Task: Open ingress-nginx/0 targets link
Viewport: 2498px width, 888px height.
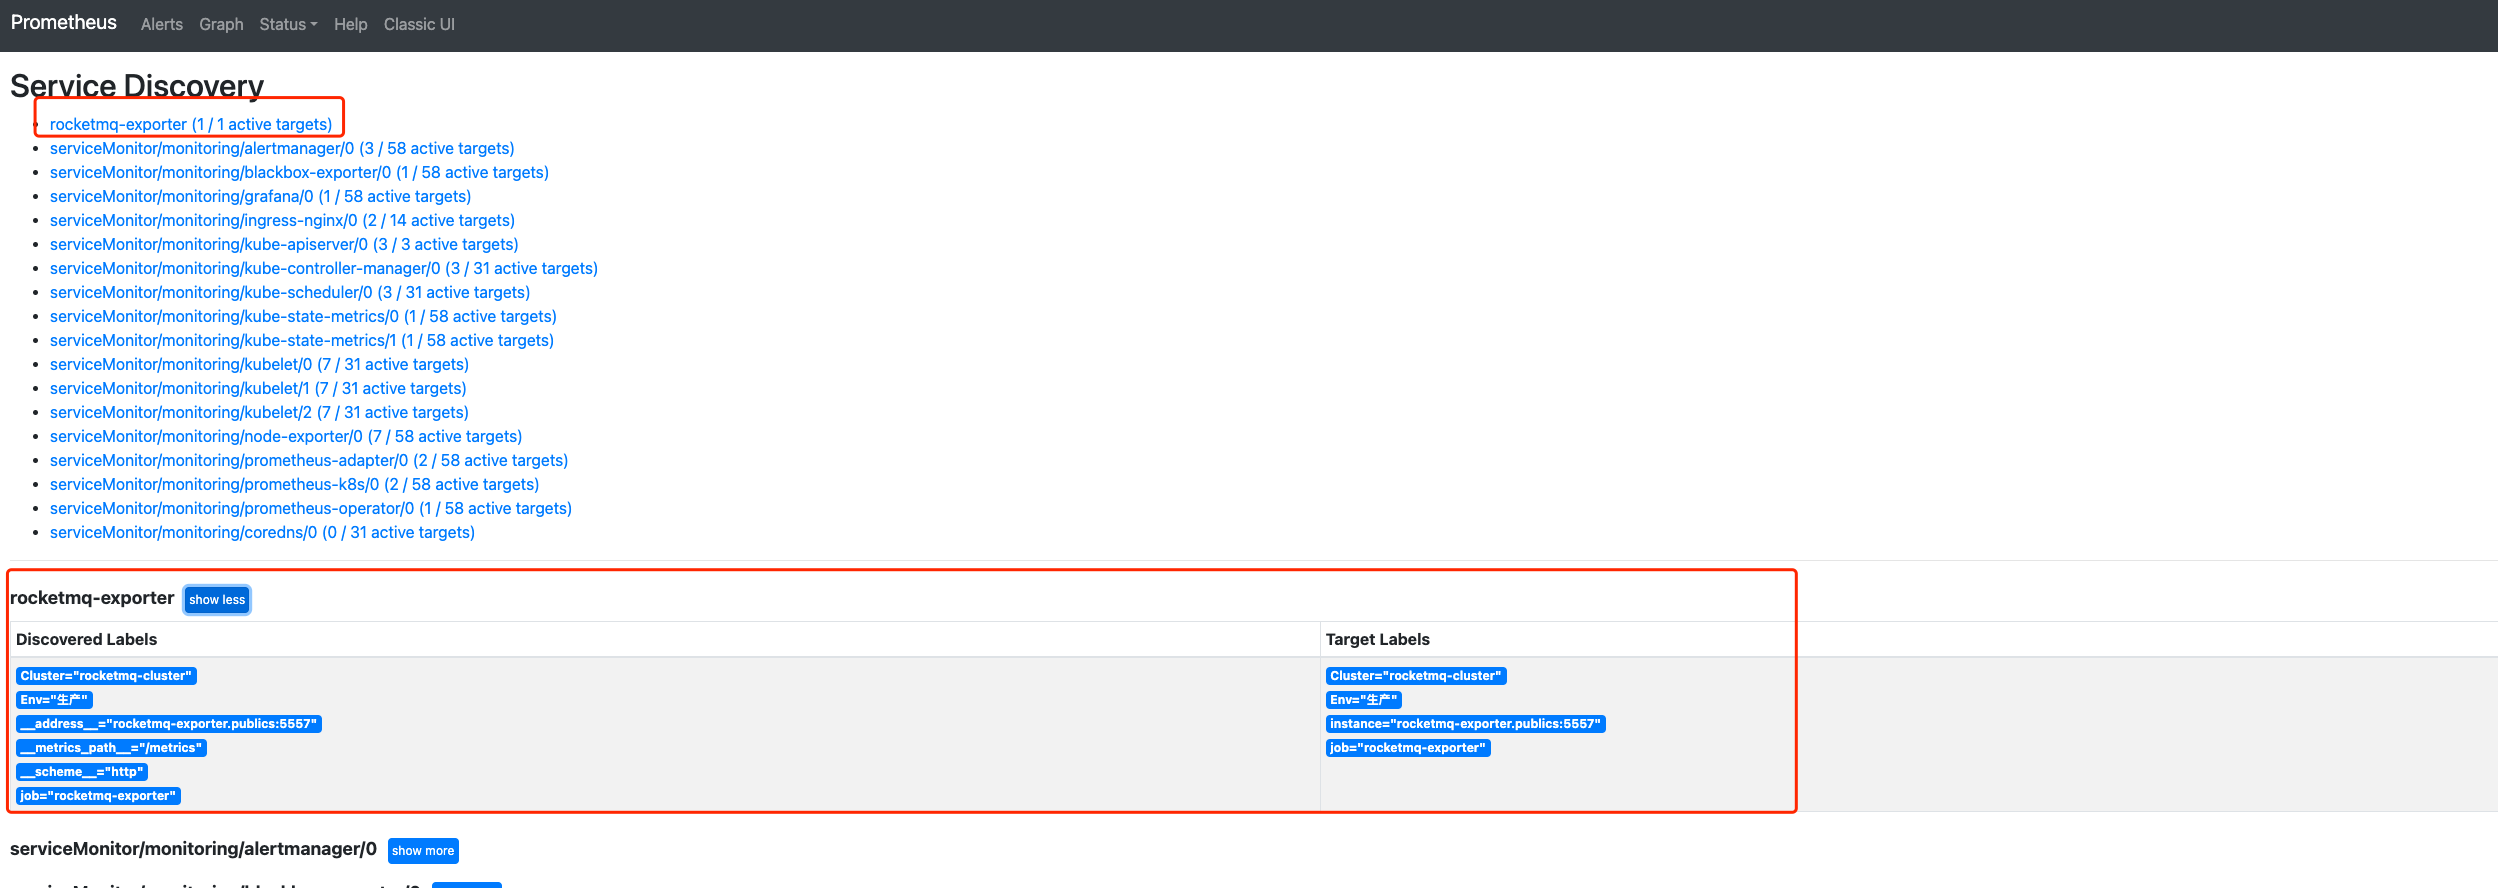Action: tap(282, 220)
